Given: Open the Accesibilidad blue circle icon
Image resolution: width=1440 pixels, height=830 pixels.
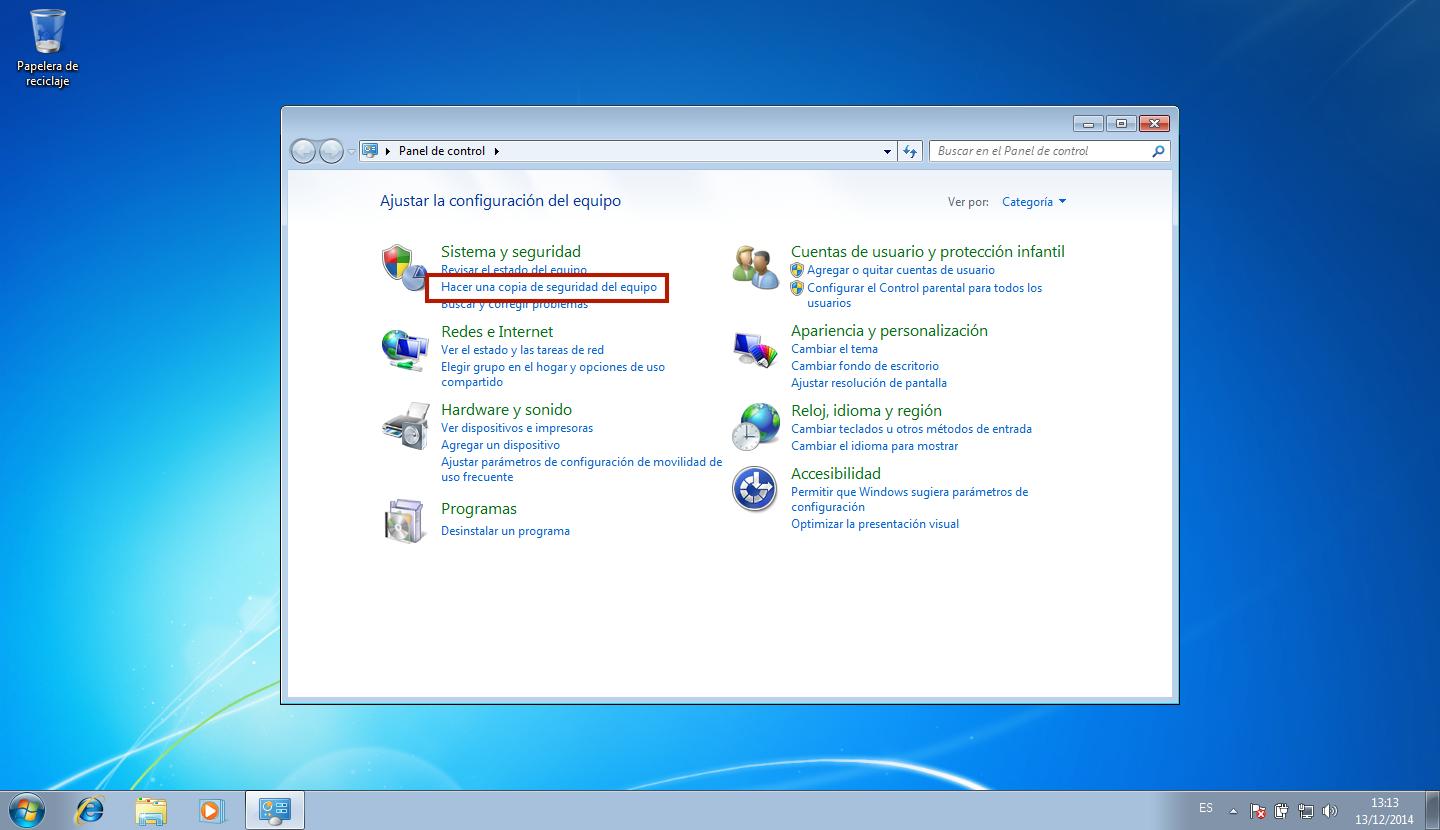Looking at the screenshot, I should click(755, 490).
